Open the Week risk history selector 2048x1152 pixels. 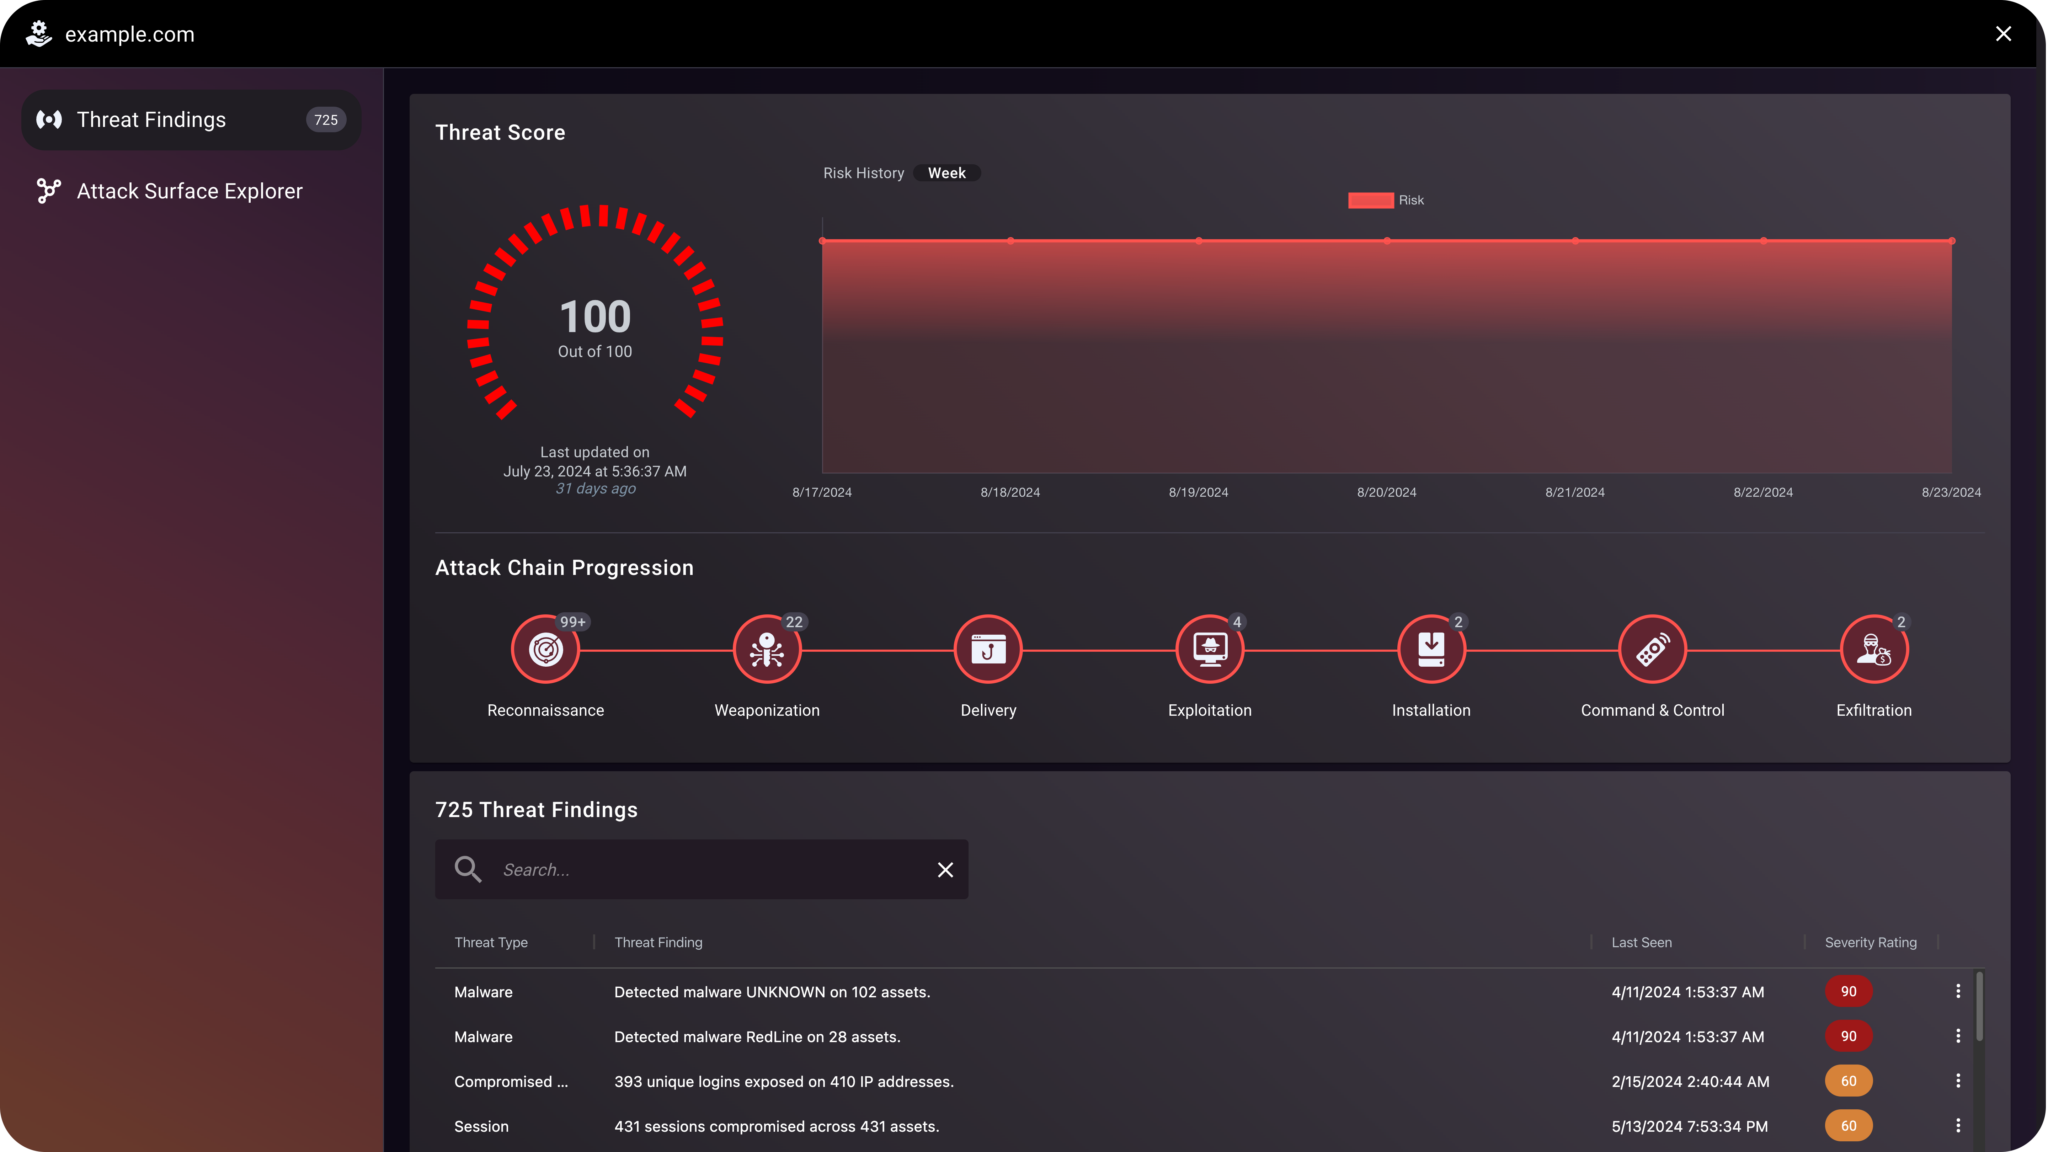tap(946, 173)
